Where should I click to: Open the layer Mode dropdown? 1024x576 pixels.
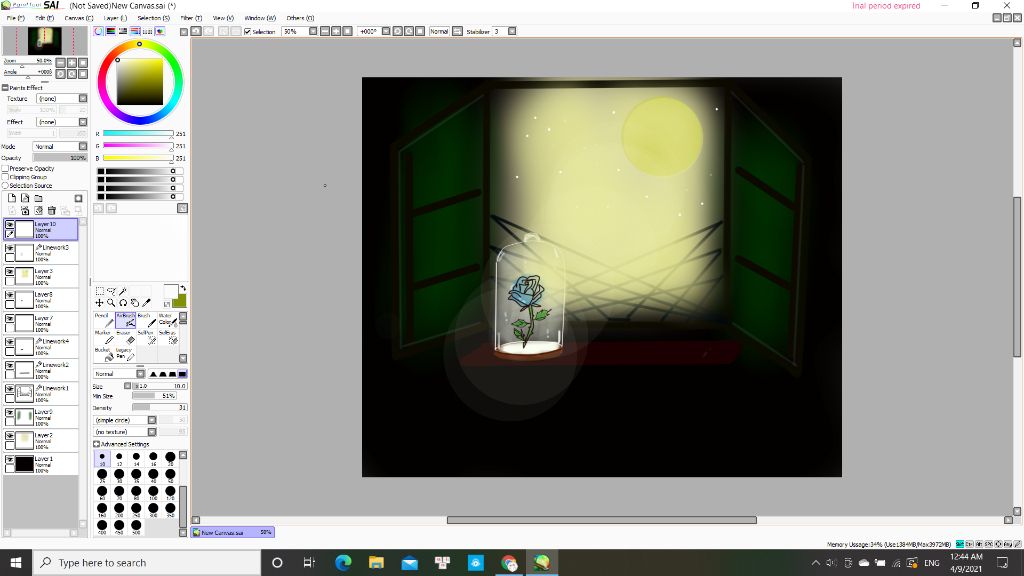click(x=83, y=146)
